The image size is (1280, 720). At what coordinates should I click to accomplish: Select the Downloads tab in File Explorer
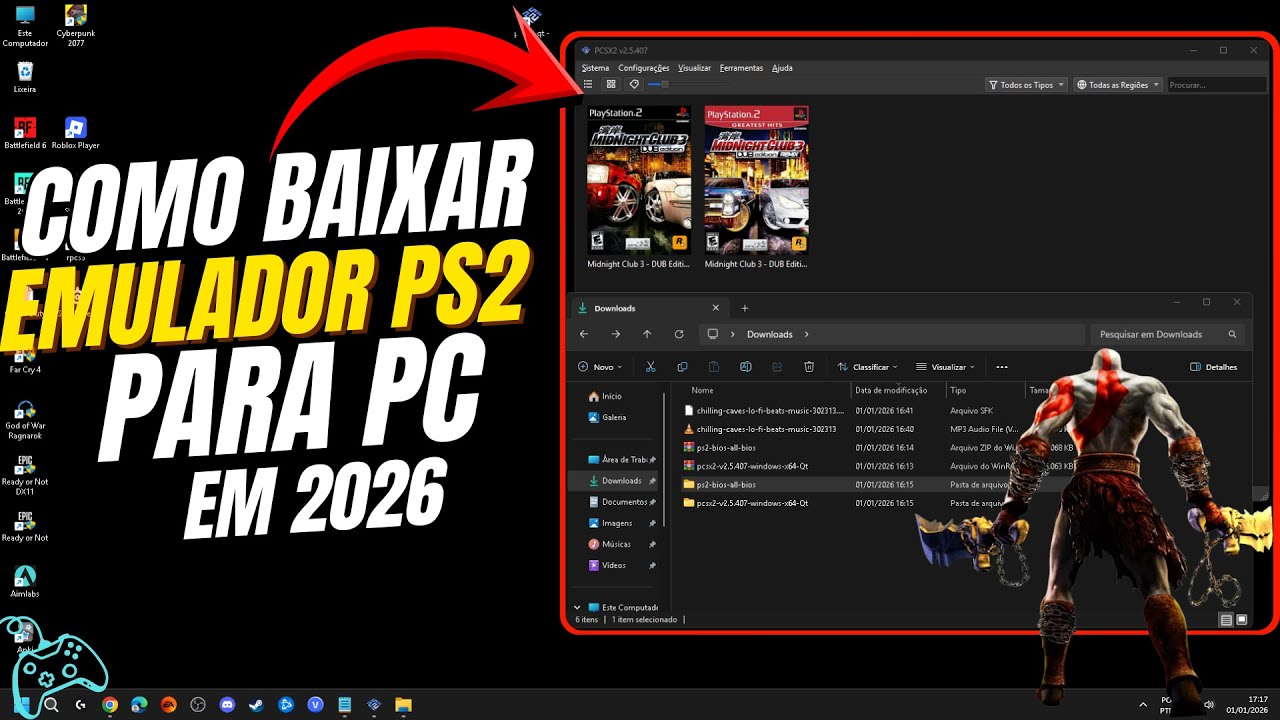click(x=648, y=308)
